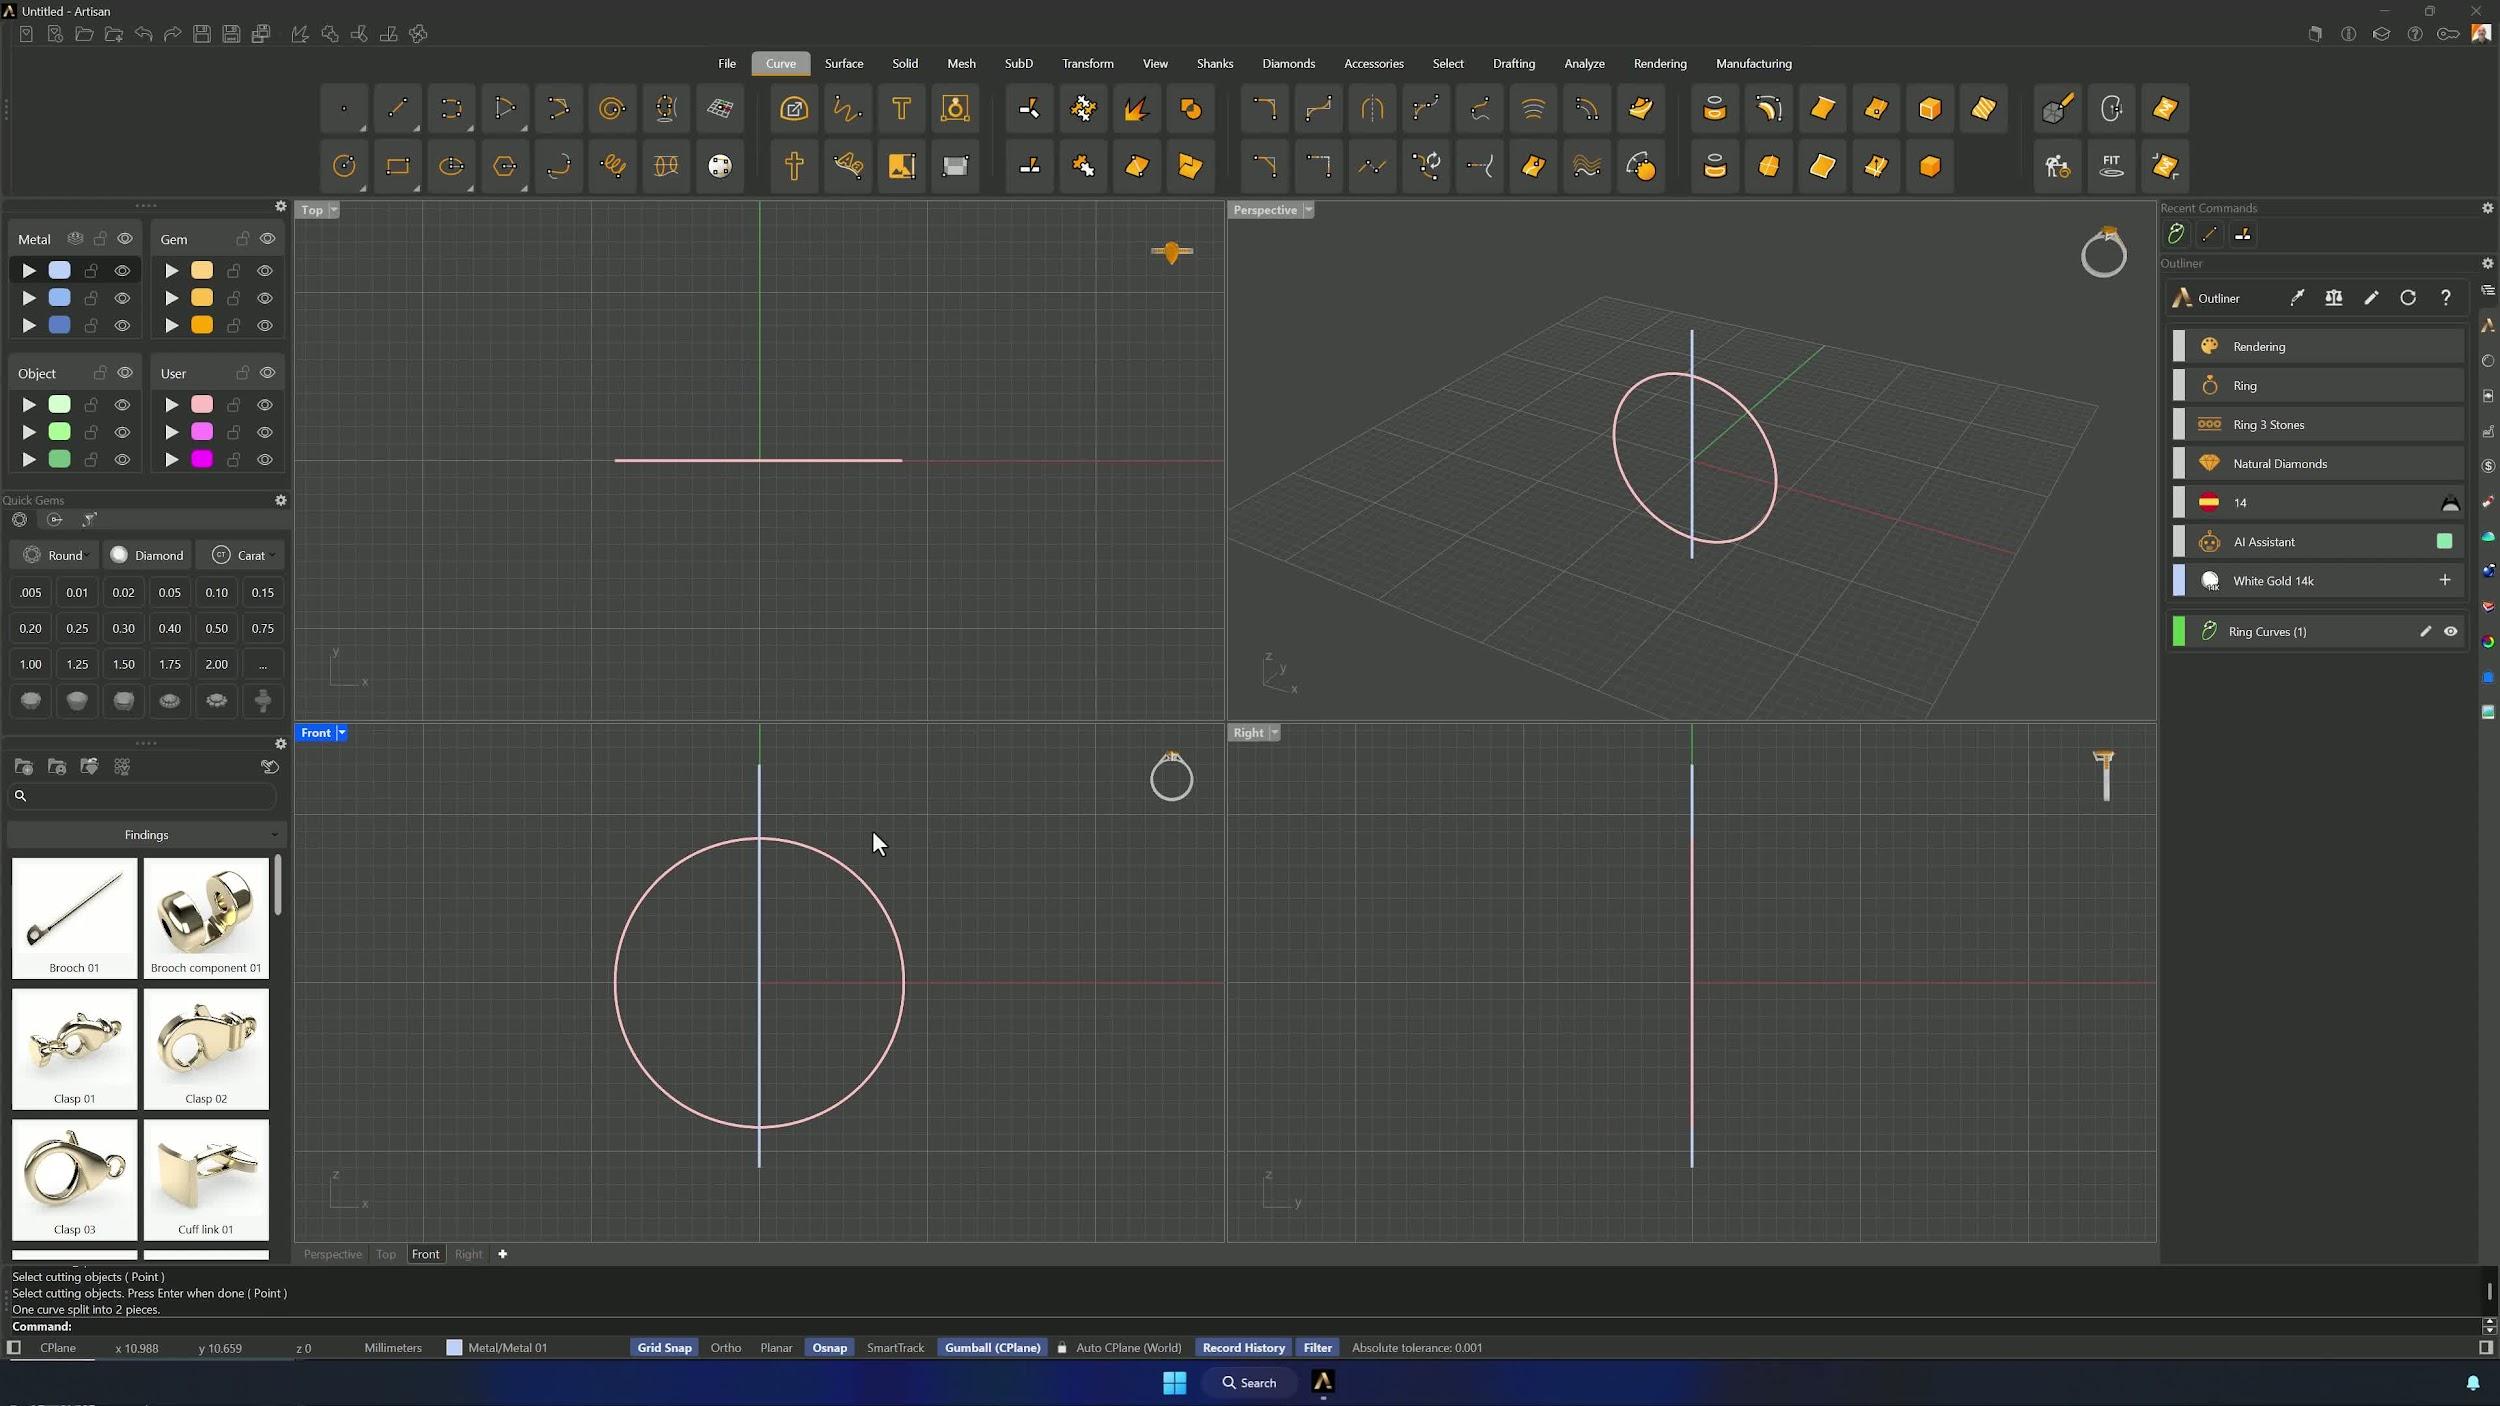
Task: Click the picture frame image tool
Action: point(901,166)
